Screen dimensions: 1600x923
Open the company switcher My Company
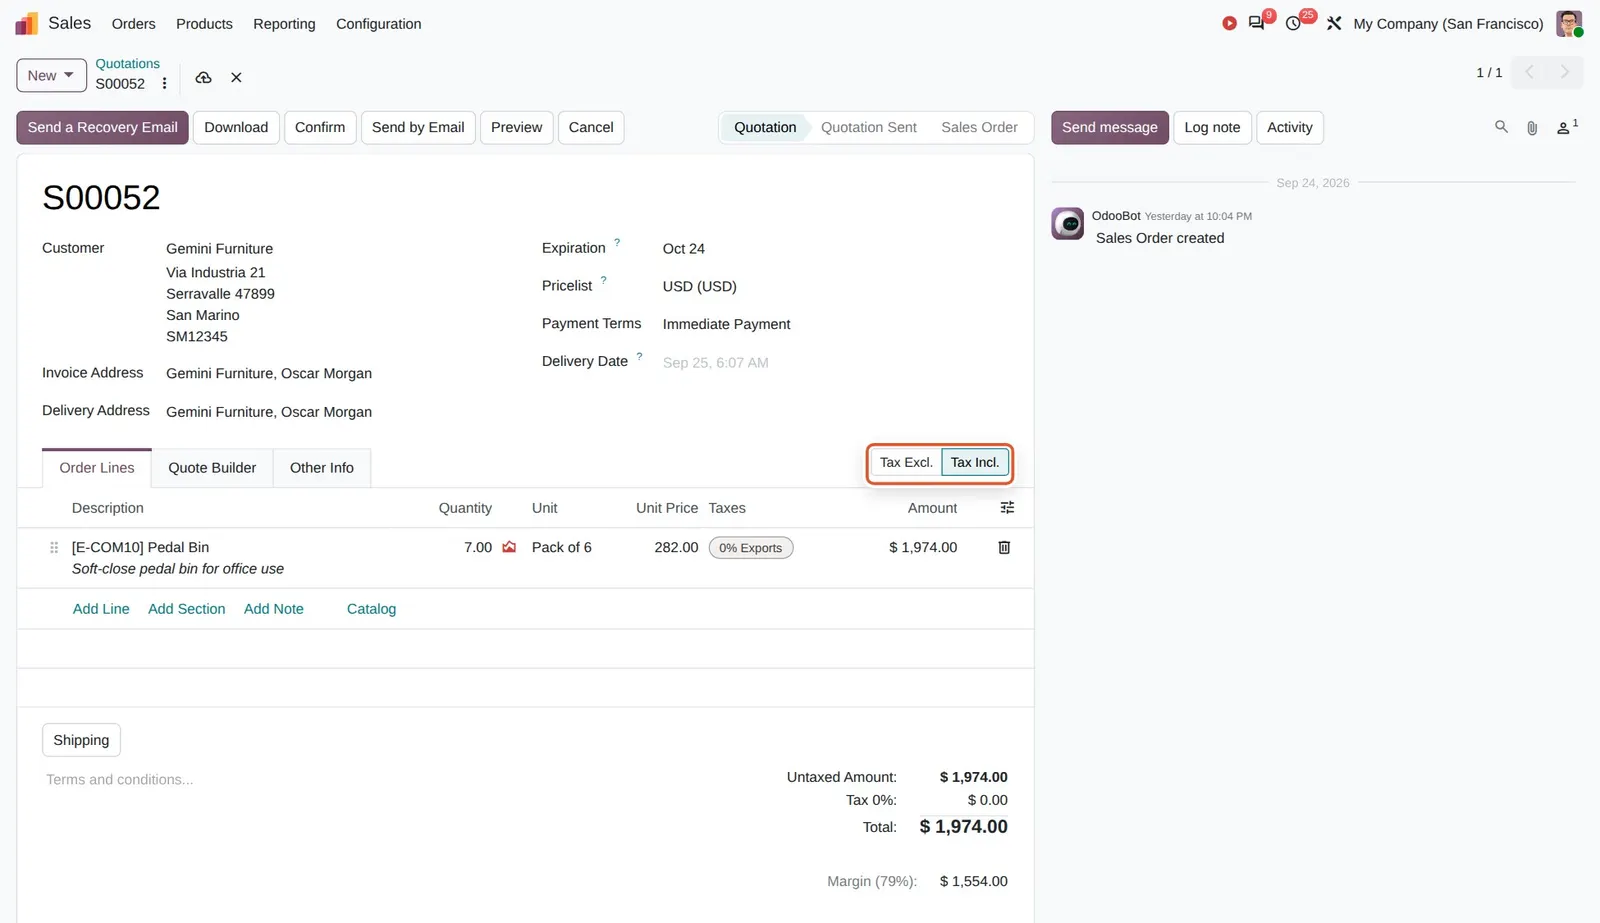[1448, 23]
